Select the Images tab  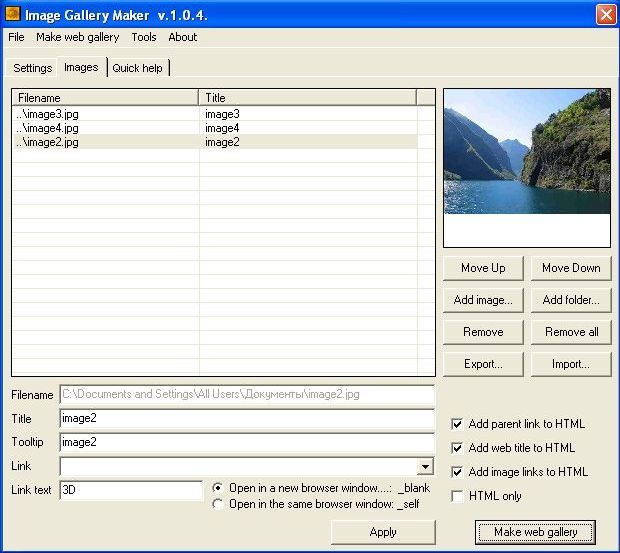(81, 67)
